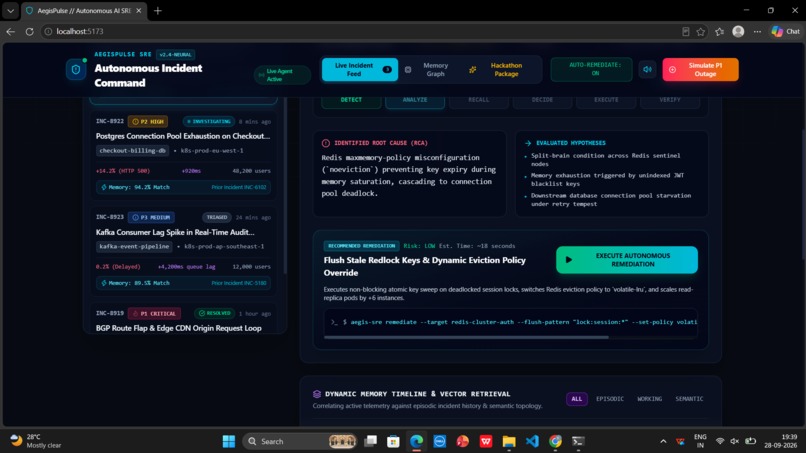Click the localhost:5173 address bar
The width and height of the screenshot is (806, 453).
360,31
